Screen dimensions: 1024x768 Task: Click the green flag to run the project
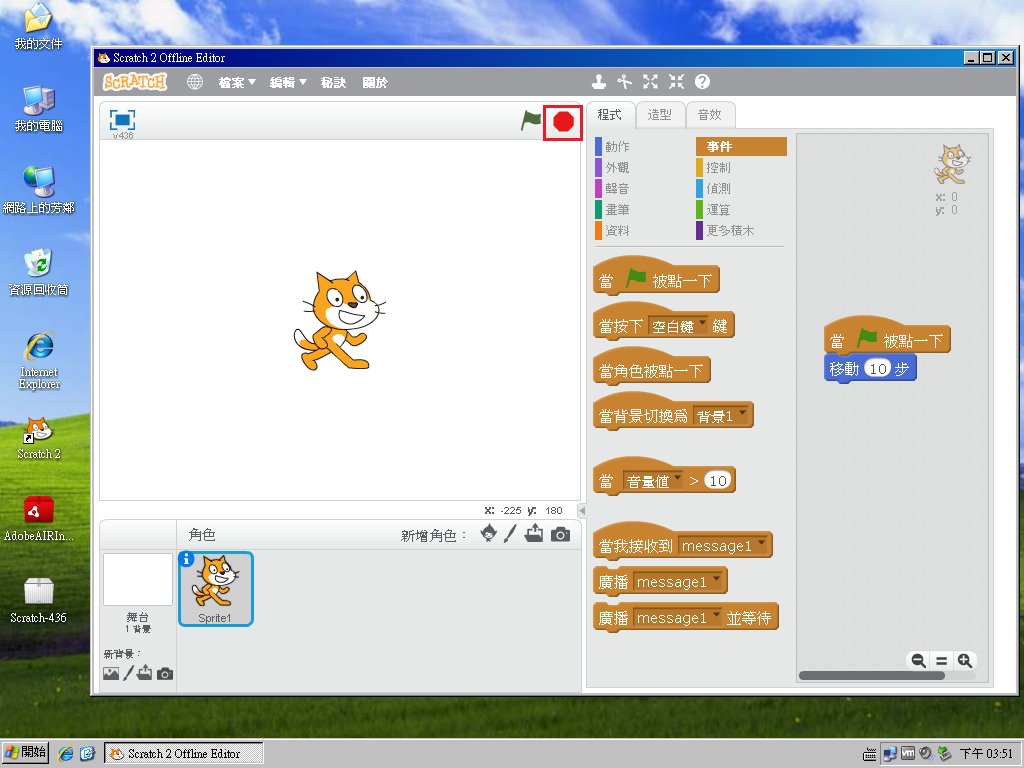click(531, 121)
